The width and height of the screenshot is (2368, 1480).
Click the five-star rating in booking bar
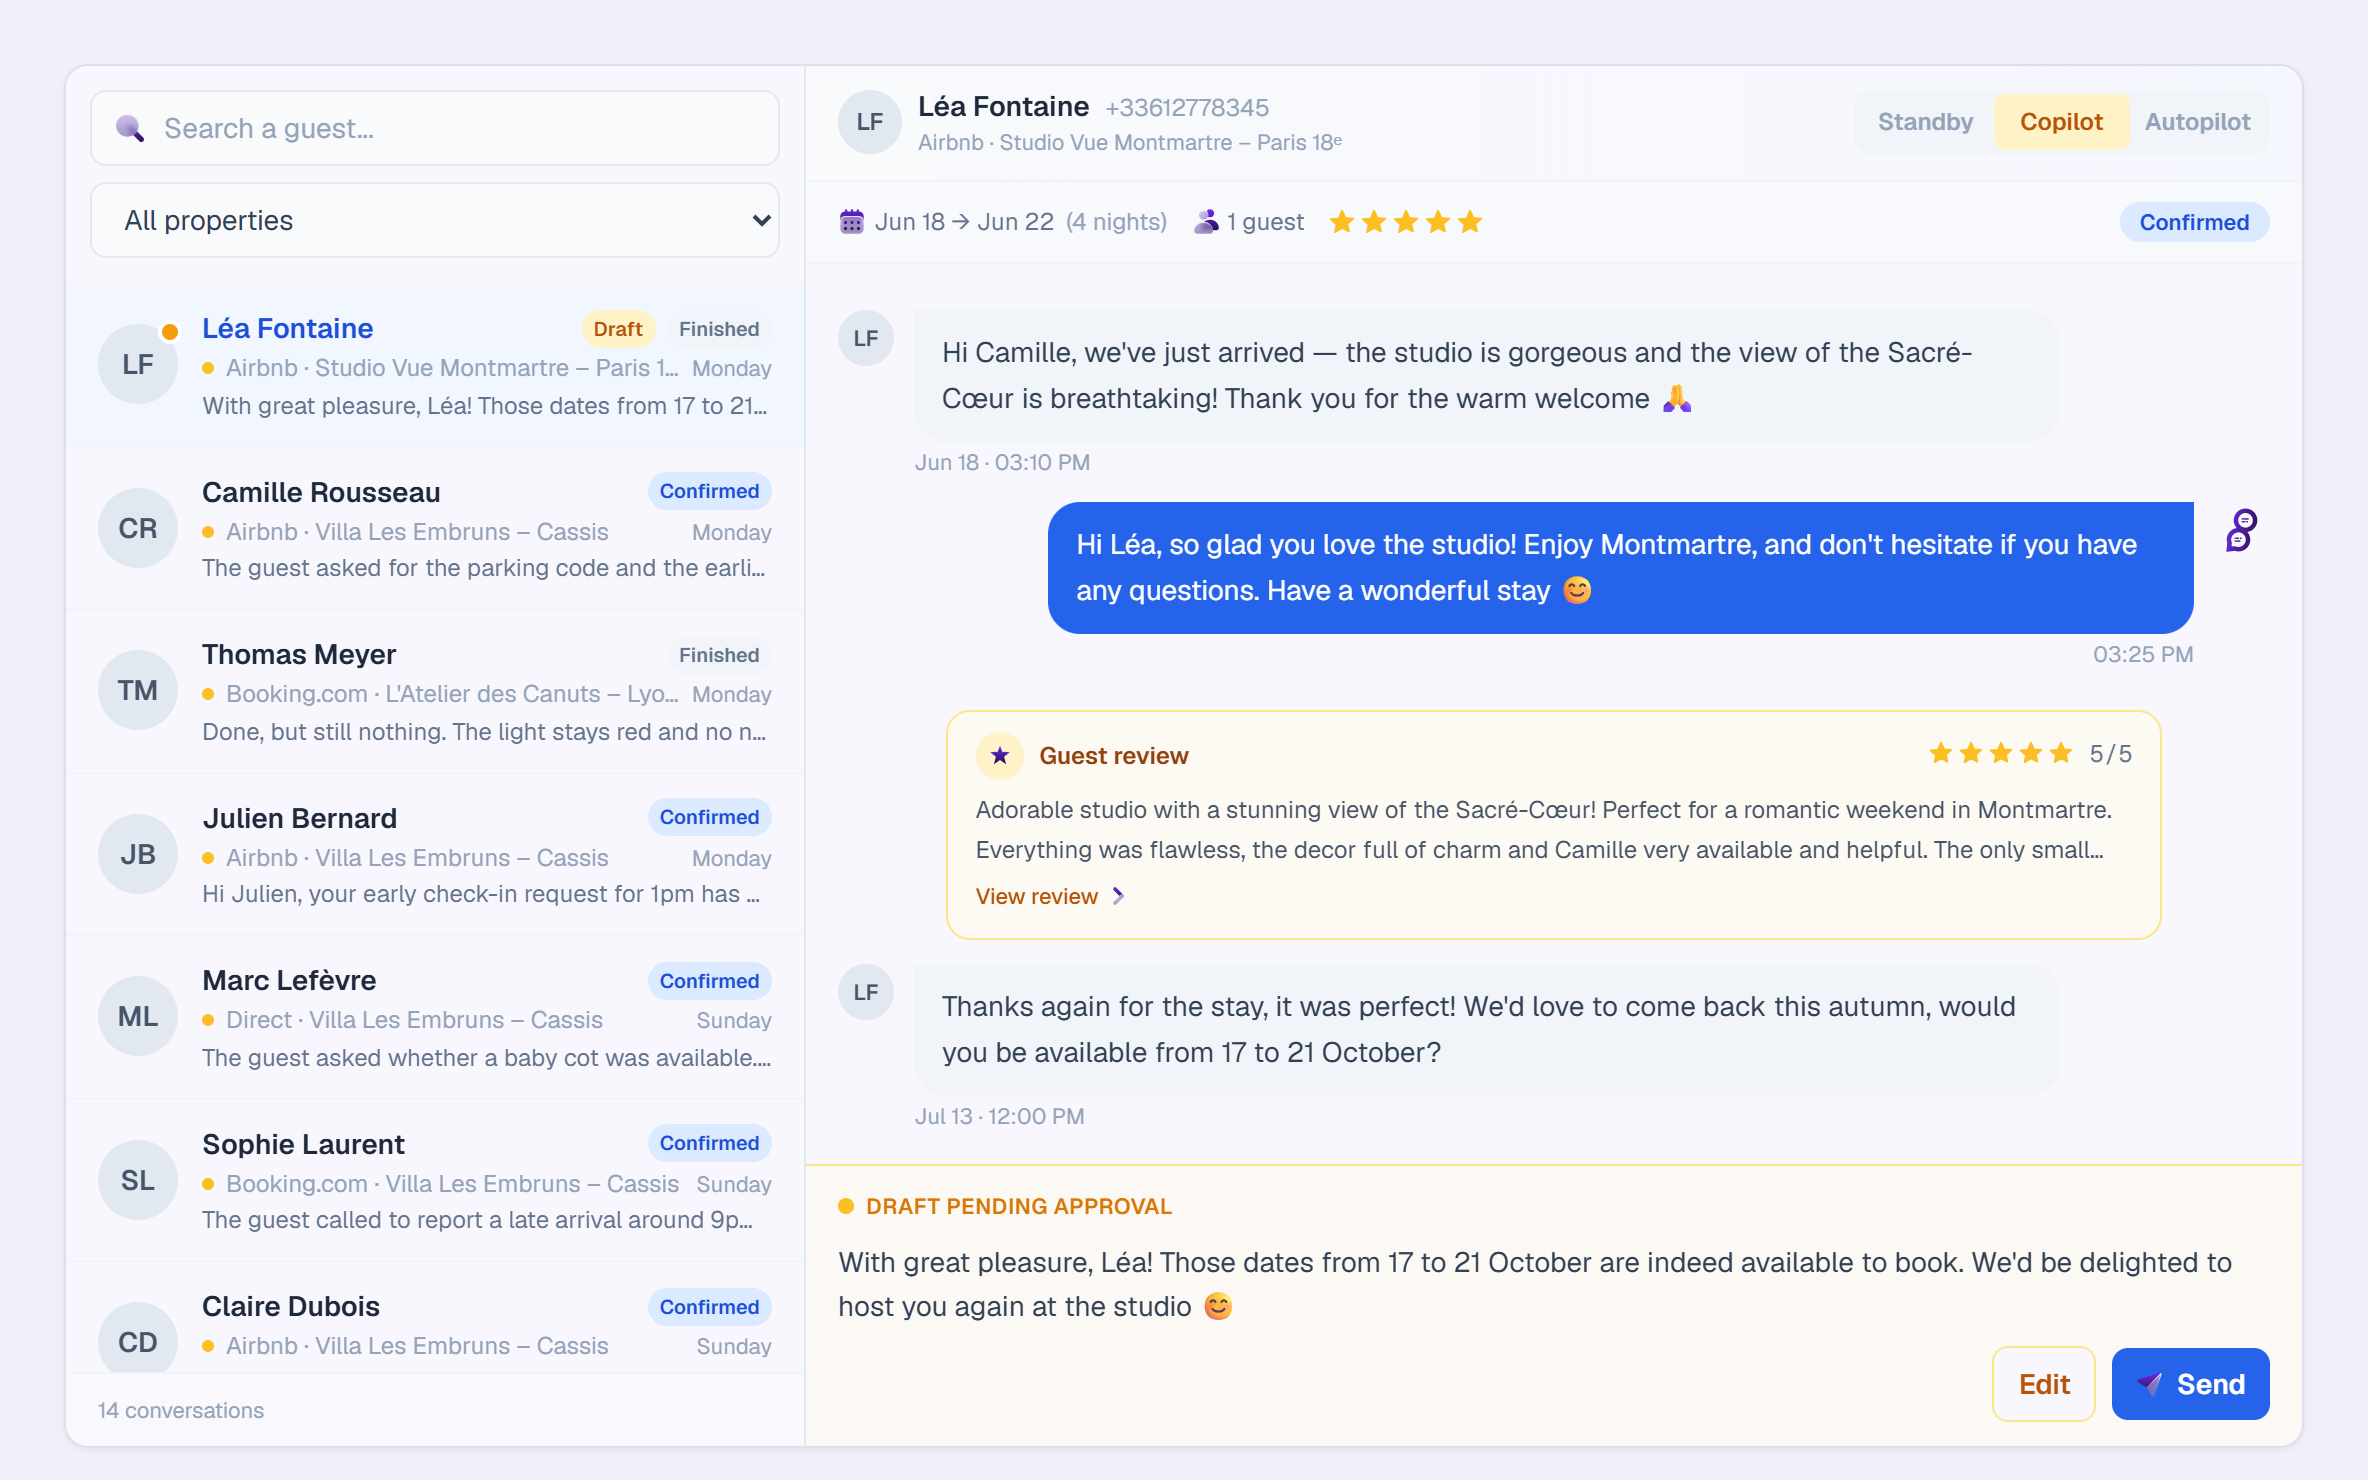pyautogui.click(x=1406, y=222)
